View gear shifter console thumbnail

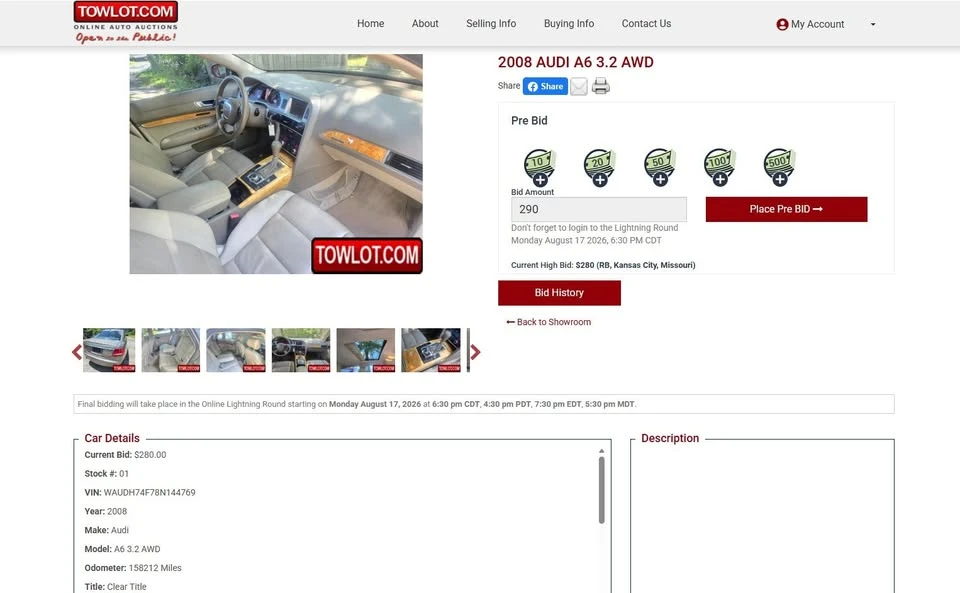click(x=430, y=350)
